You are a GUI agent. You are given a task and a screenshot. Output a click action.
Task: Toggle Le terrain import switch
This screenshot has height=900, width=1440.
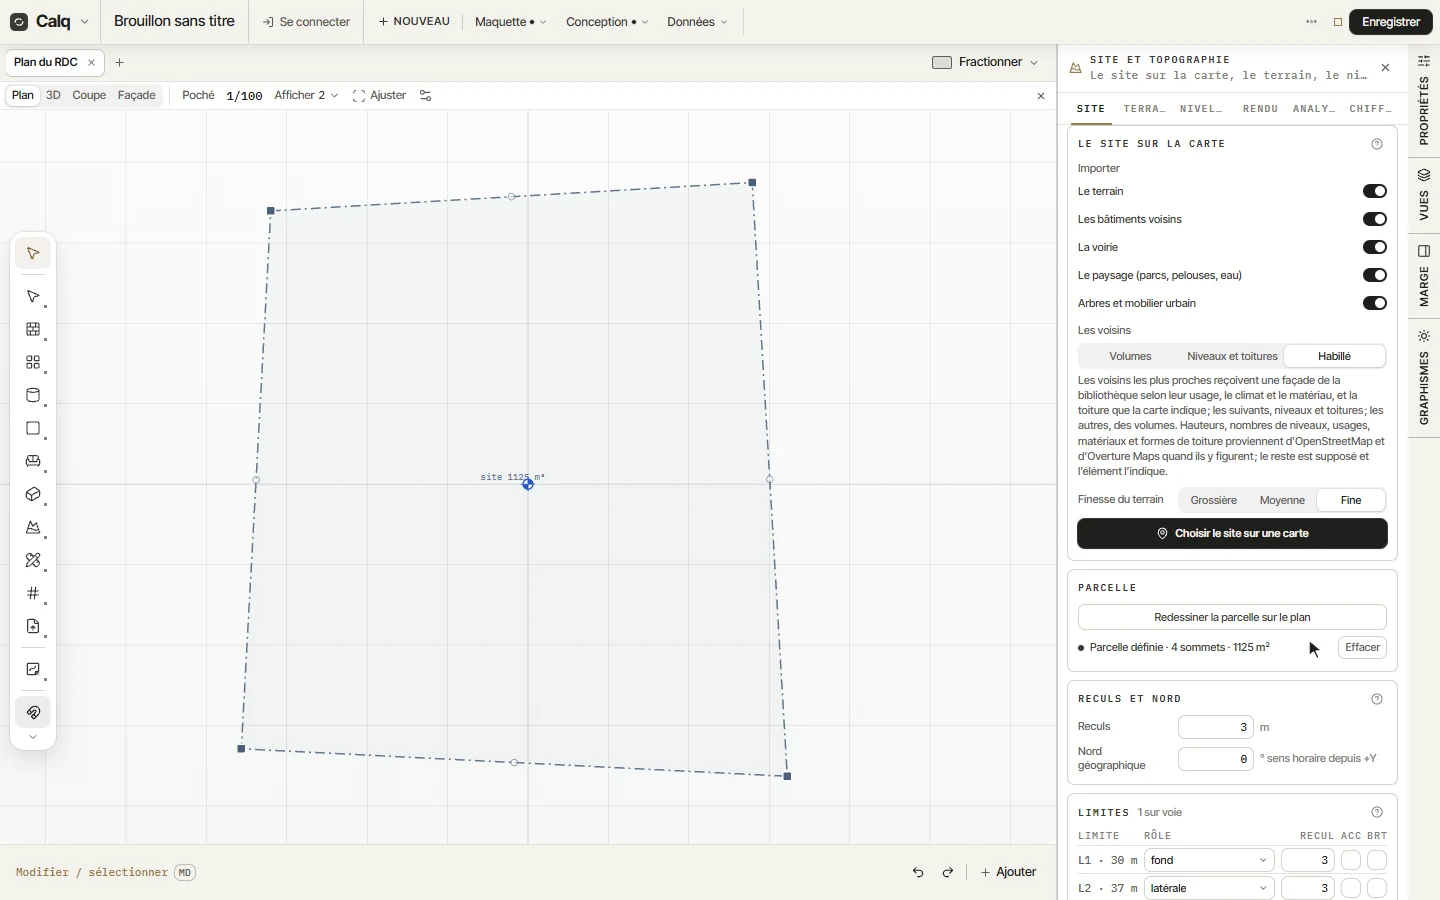[x=1375, y=191]
